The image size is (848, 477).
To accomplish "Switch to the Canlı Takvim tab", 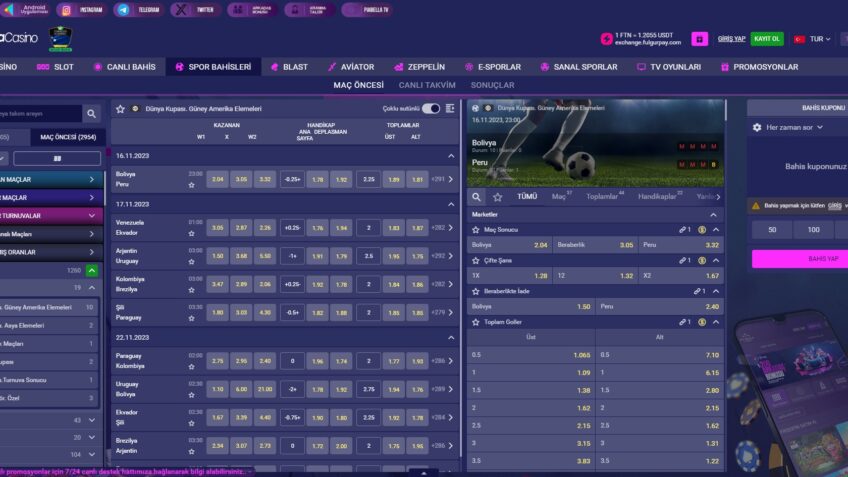I will 427,85.
